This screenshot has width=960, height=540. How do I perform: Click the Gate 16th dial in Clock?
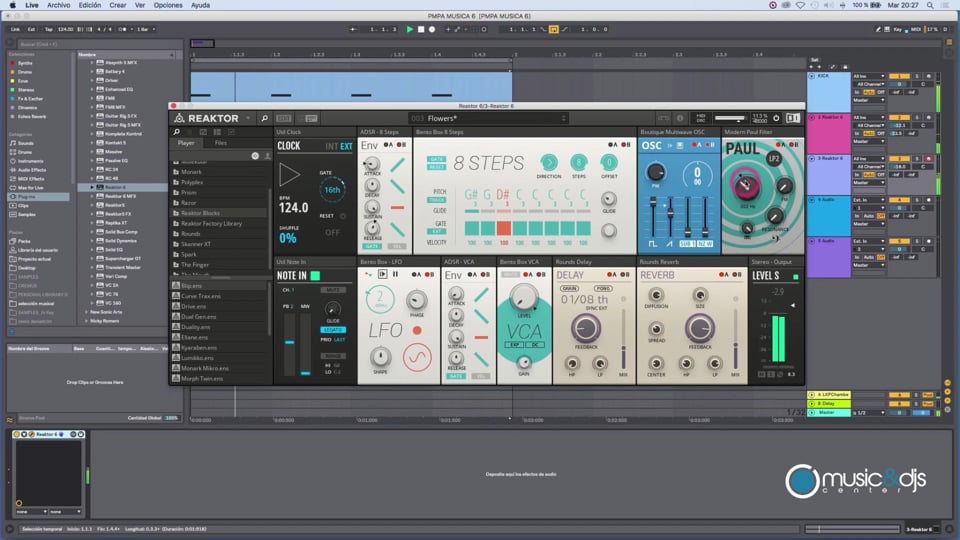pos(332,190)
